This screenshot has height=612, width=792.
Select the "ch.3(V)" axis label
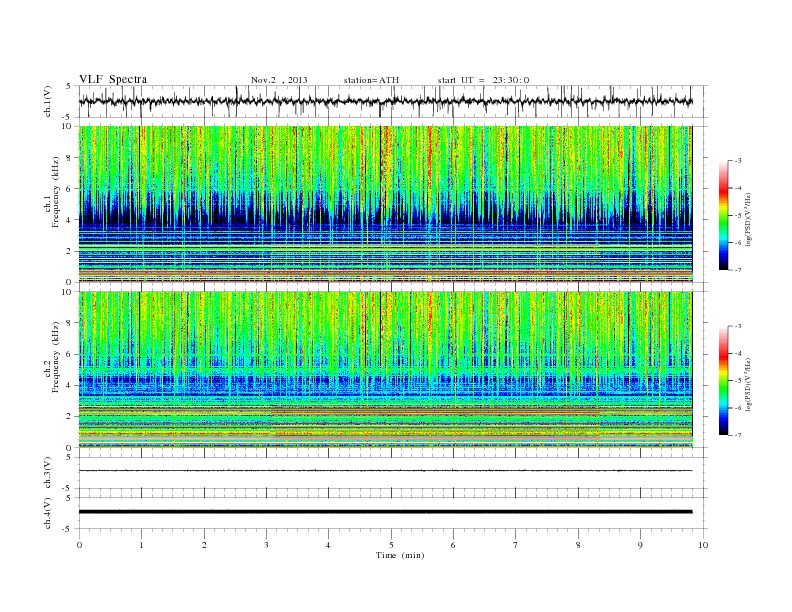pyautogui.click(x=48, y=473)
